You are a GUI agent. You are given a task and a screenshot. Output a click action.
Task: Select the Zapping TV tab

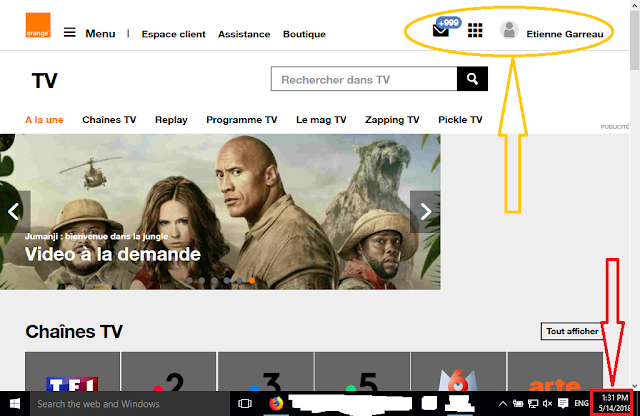click(392, 120)
